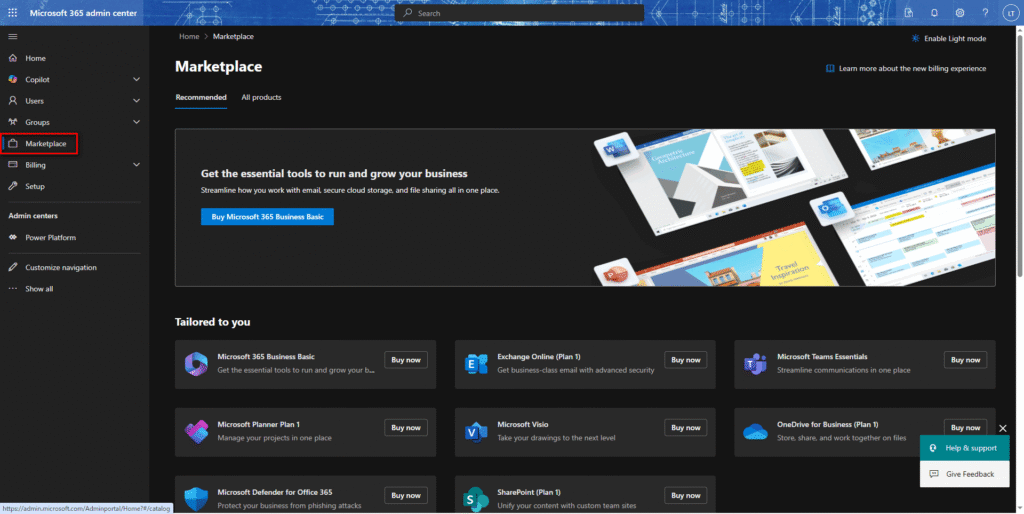The image size is (1024, 514).
Task: Click the help question mark icon
Action: (x=984, y=13)
